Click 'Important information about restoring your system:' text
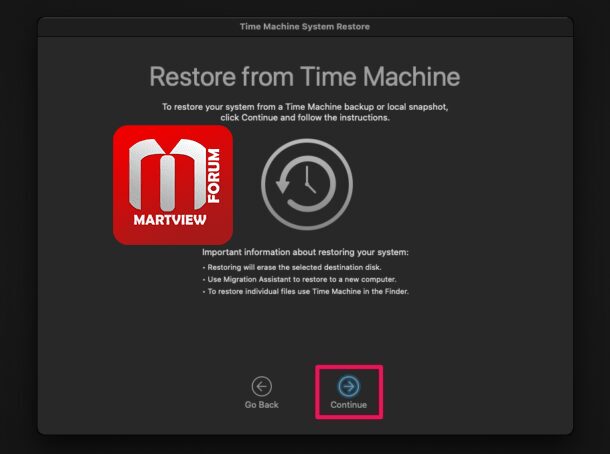Image resolution: width=610 pixels, height=454 pixels. tap(305, 252)
